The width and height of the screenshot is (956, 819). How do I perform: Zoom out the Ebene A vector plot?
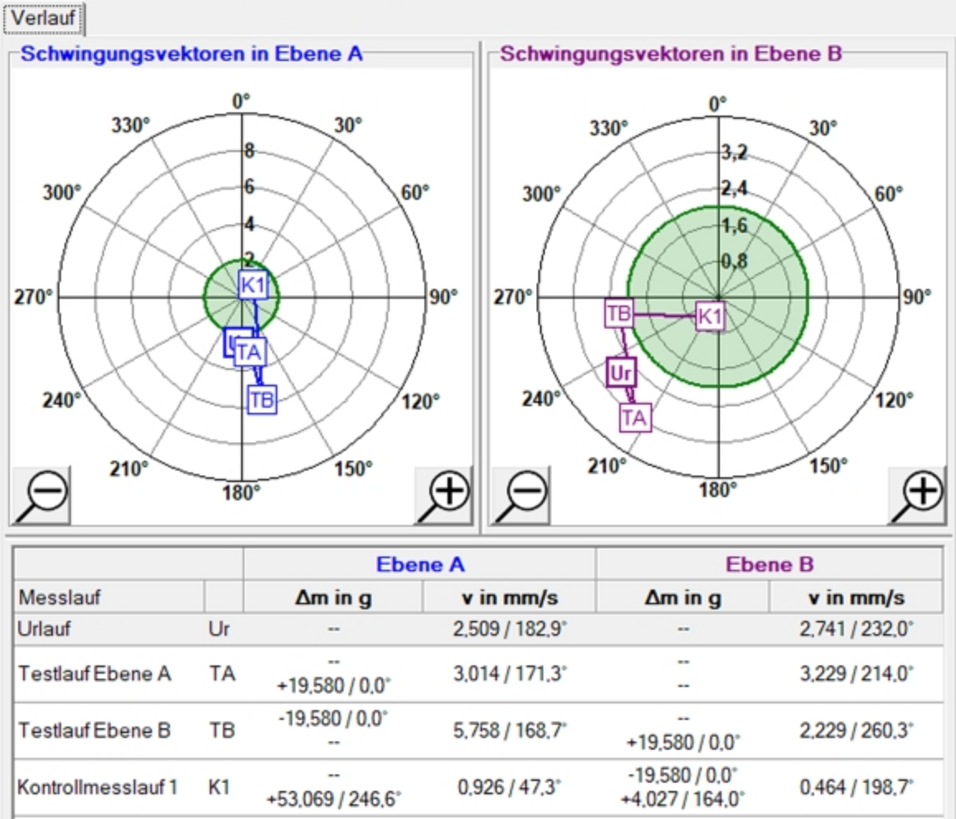tap(41, 495)
